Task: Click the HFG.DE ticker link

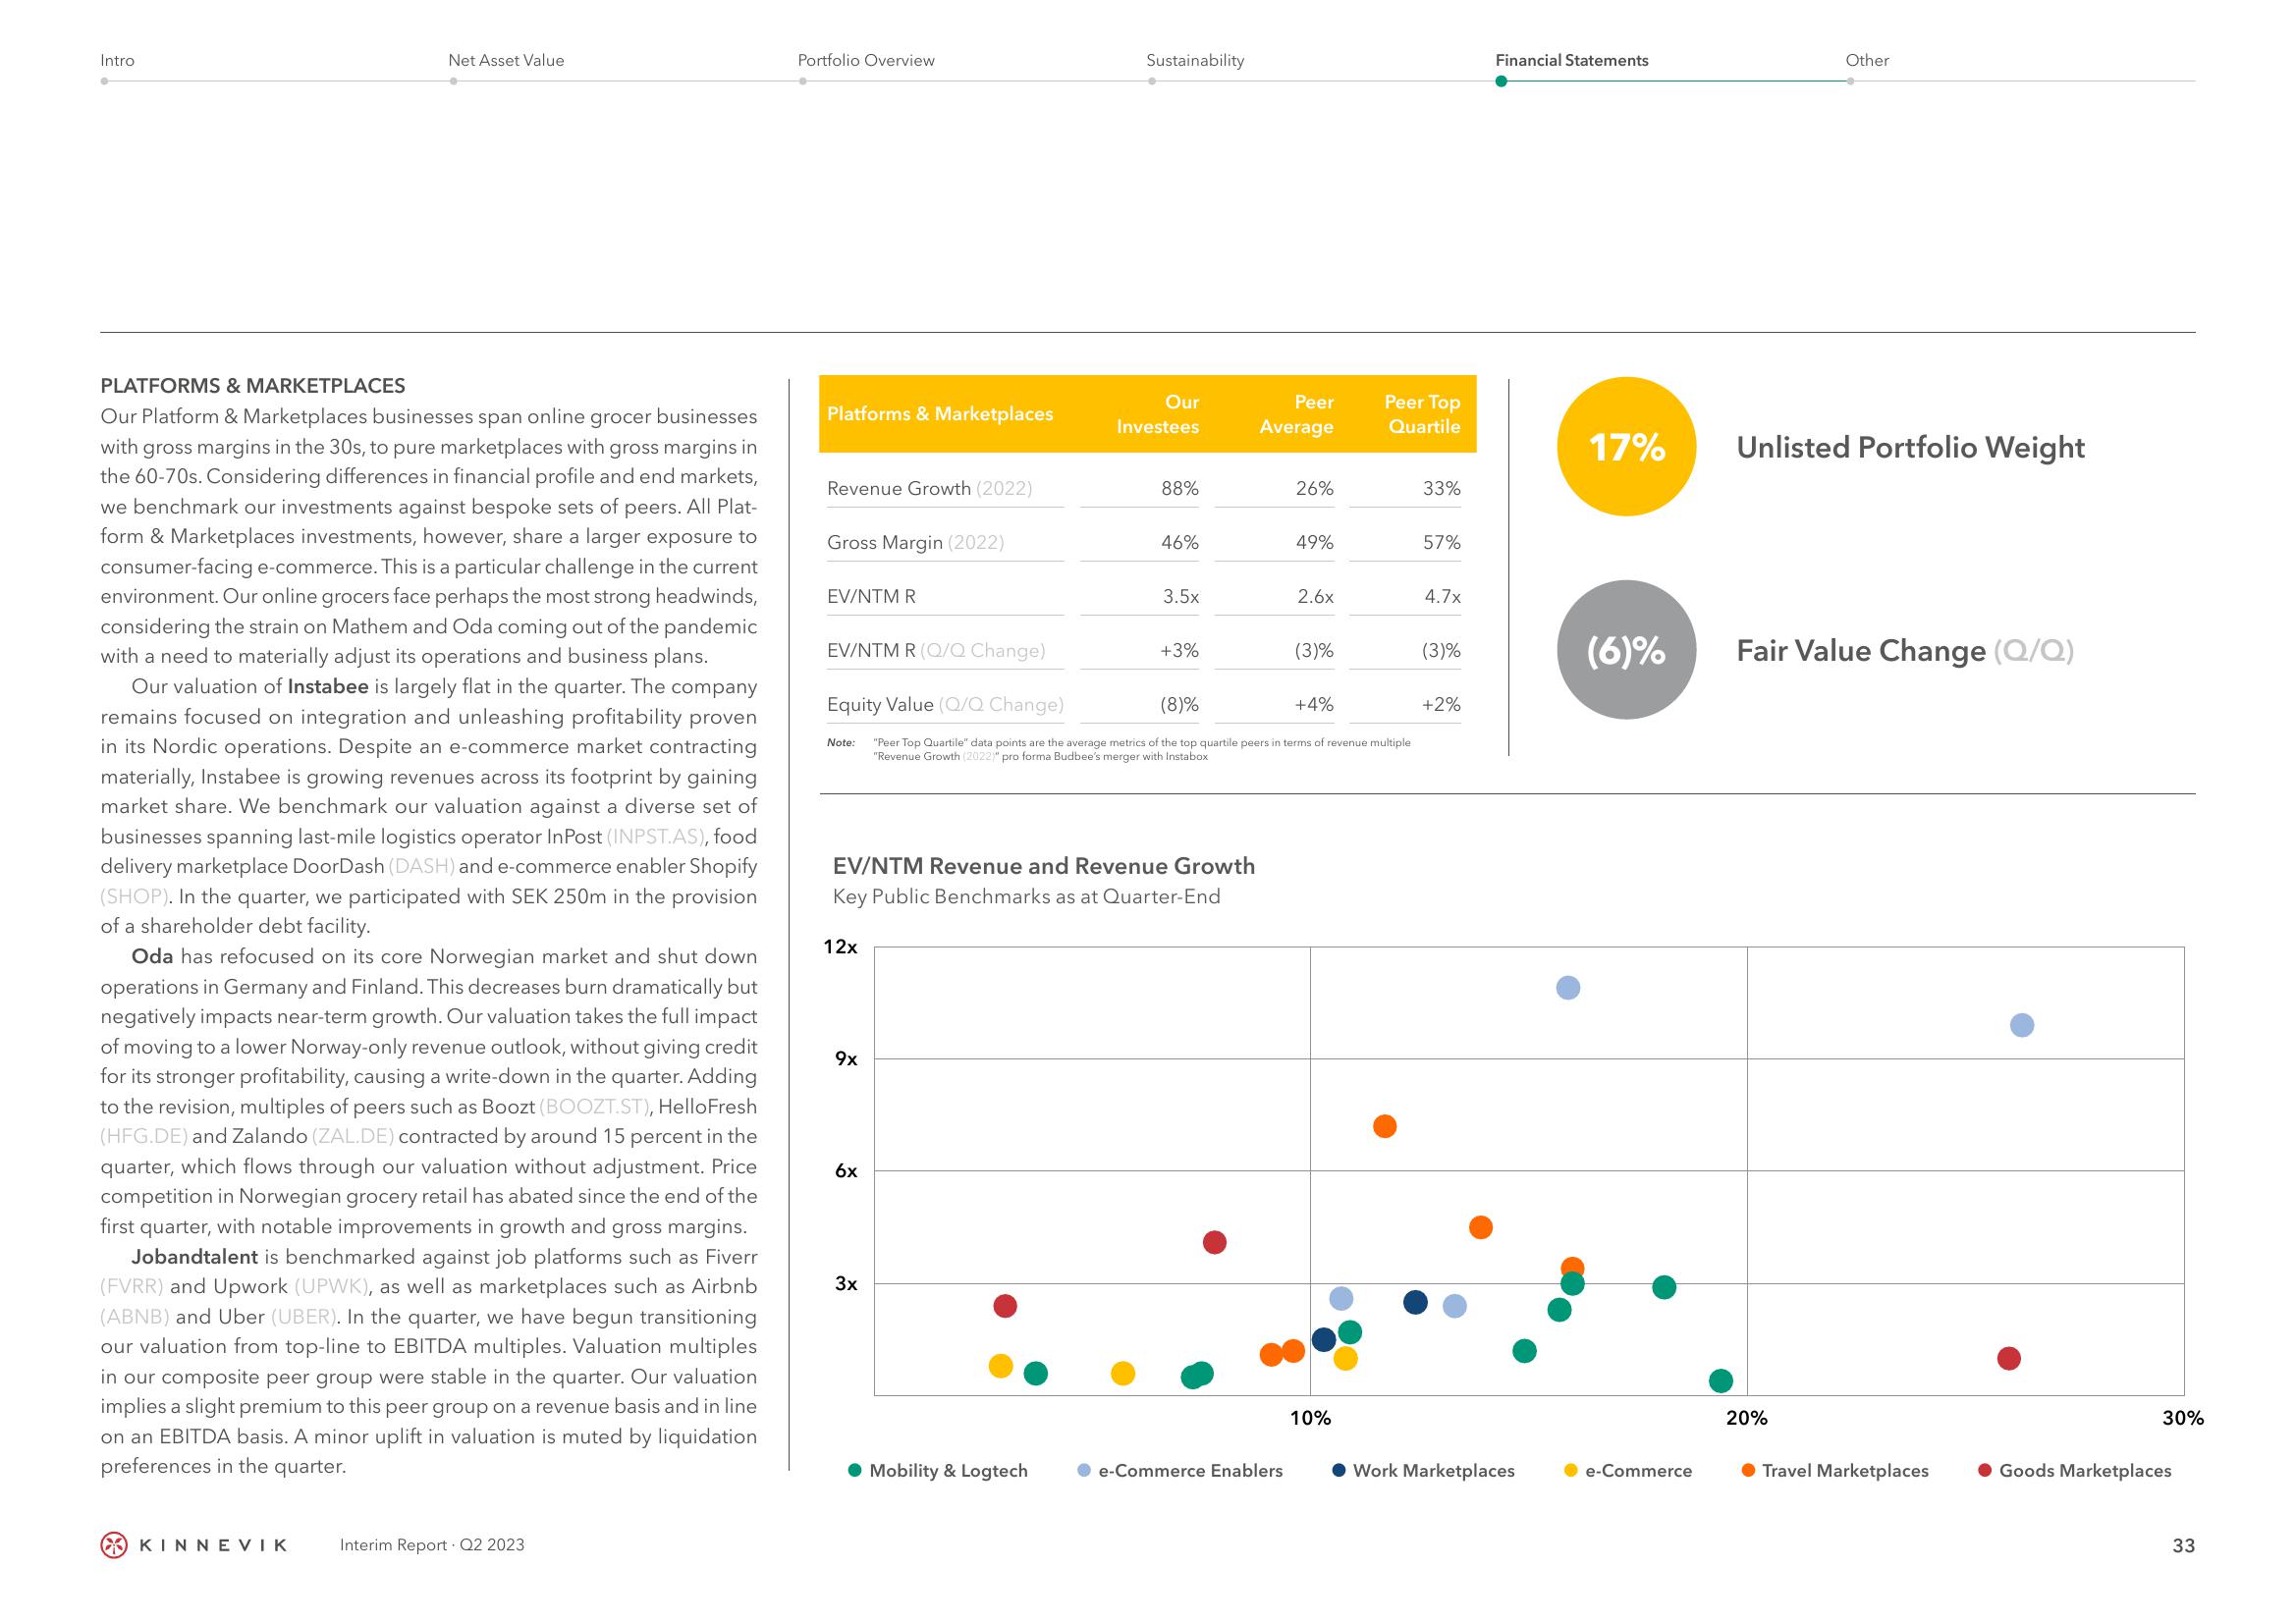Action: coord(144,1136)
